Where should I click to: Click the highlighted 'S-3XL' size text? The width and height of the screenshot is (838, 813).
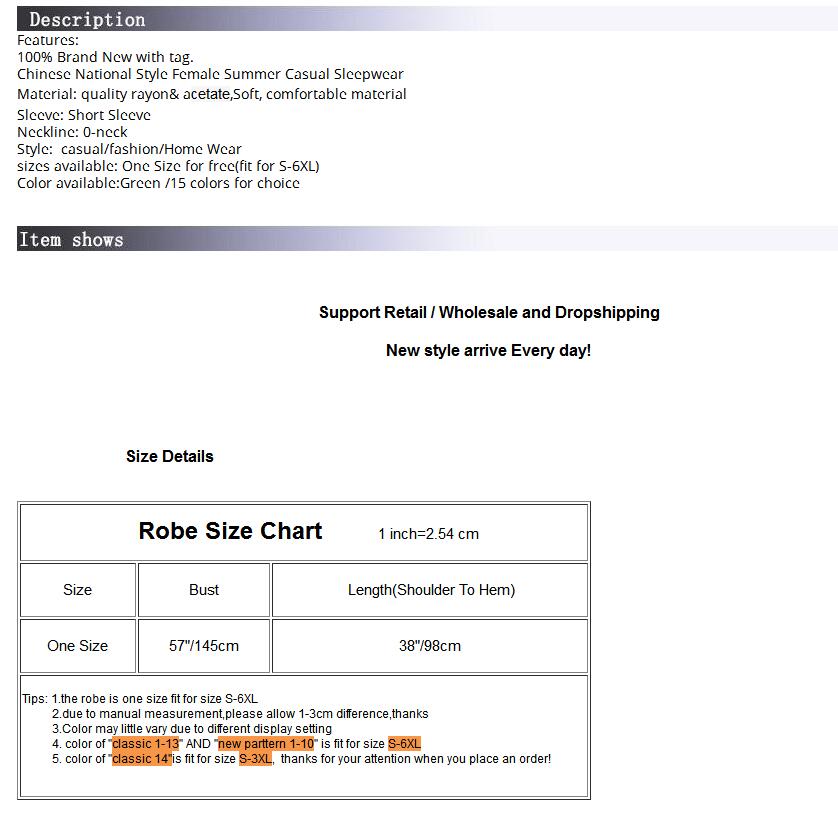click(255, 759)
